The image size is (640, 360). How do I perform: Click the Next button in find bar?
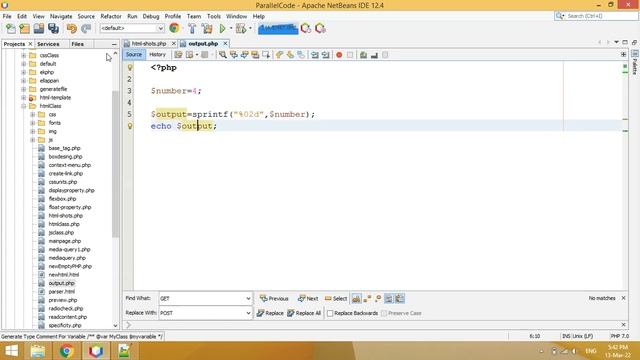click(308, 299)
